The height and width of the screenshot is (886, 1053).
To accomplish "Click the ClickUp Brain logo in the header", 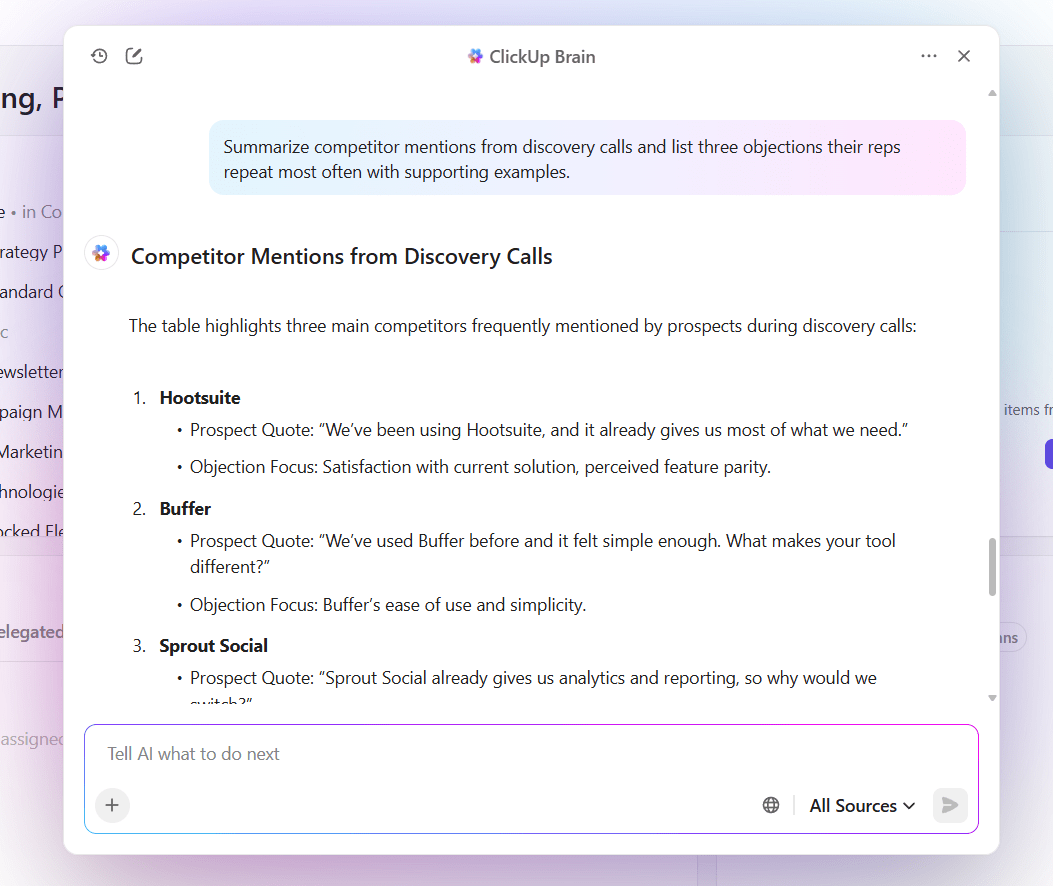I will click(x=475, y=57).
